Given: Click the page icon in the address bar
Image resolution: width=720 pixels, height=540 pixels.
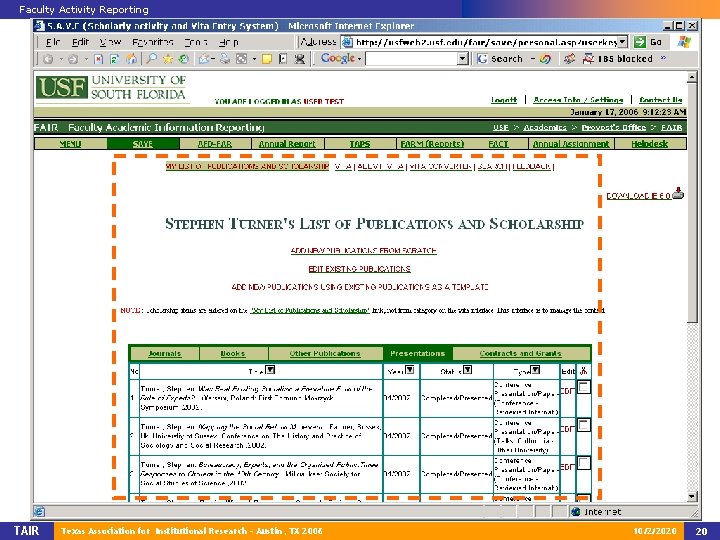Looking at the screenshot, I should point(348,42).
